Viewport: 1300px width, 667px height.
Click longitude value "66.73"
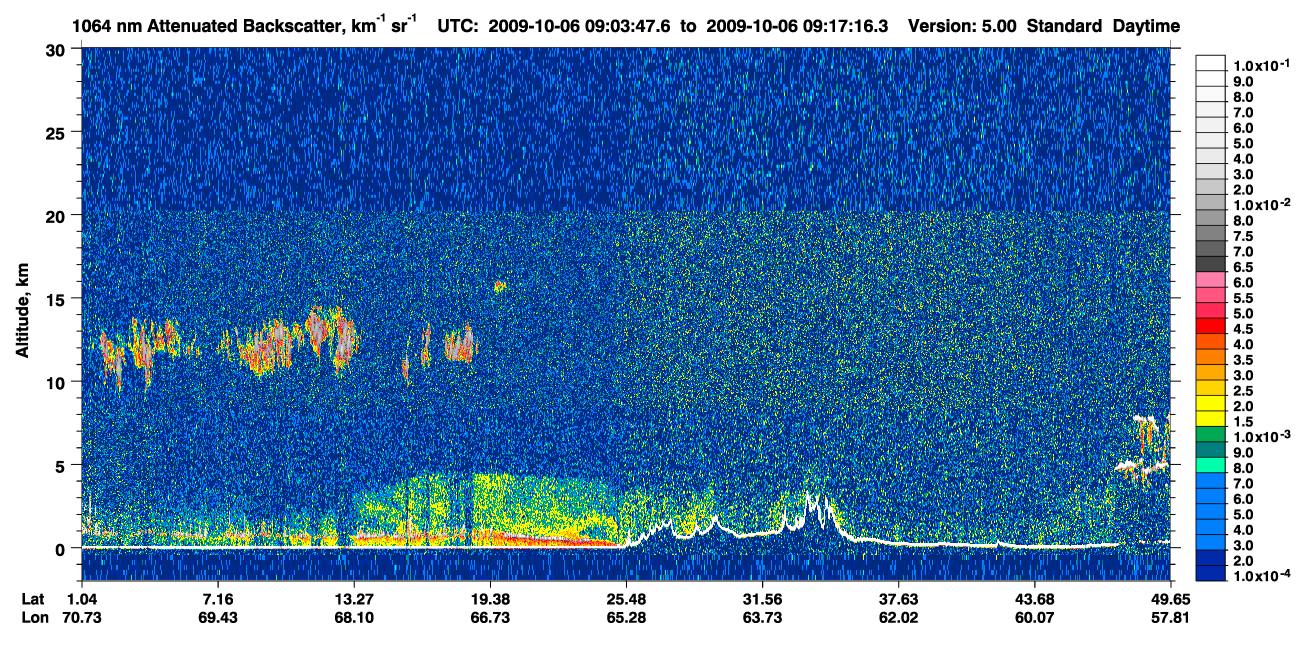click(490, 618)
